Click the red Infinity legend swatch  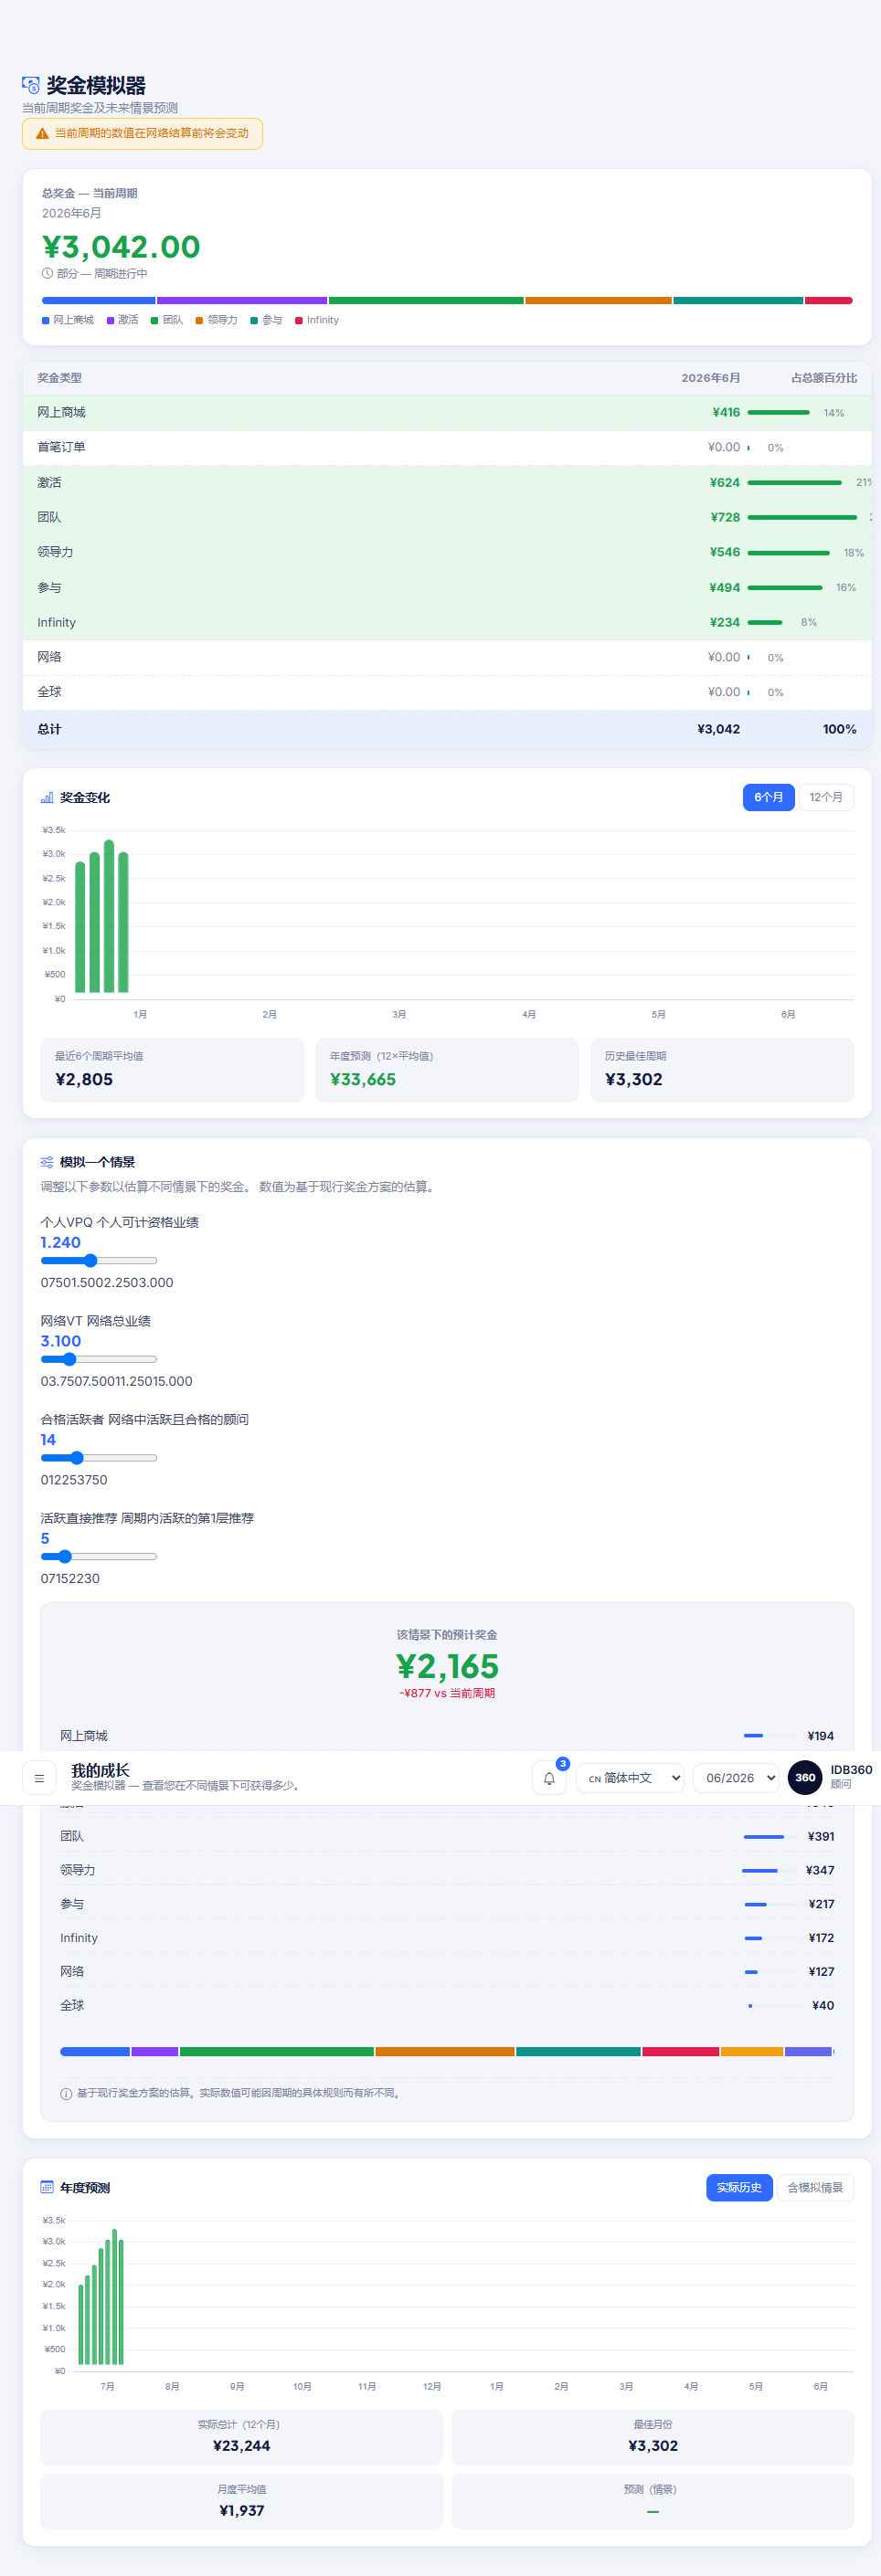299,321
